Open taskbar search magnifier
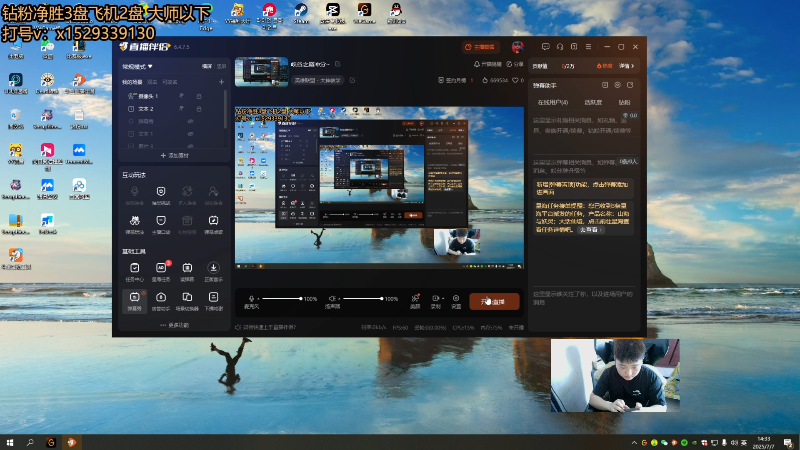 pos(30,442)
